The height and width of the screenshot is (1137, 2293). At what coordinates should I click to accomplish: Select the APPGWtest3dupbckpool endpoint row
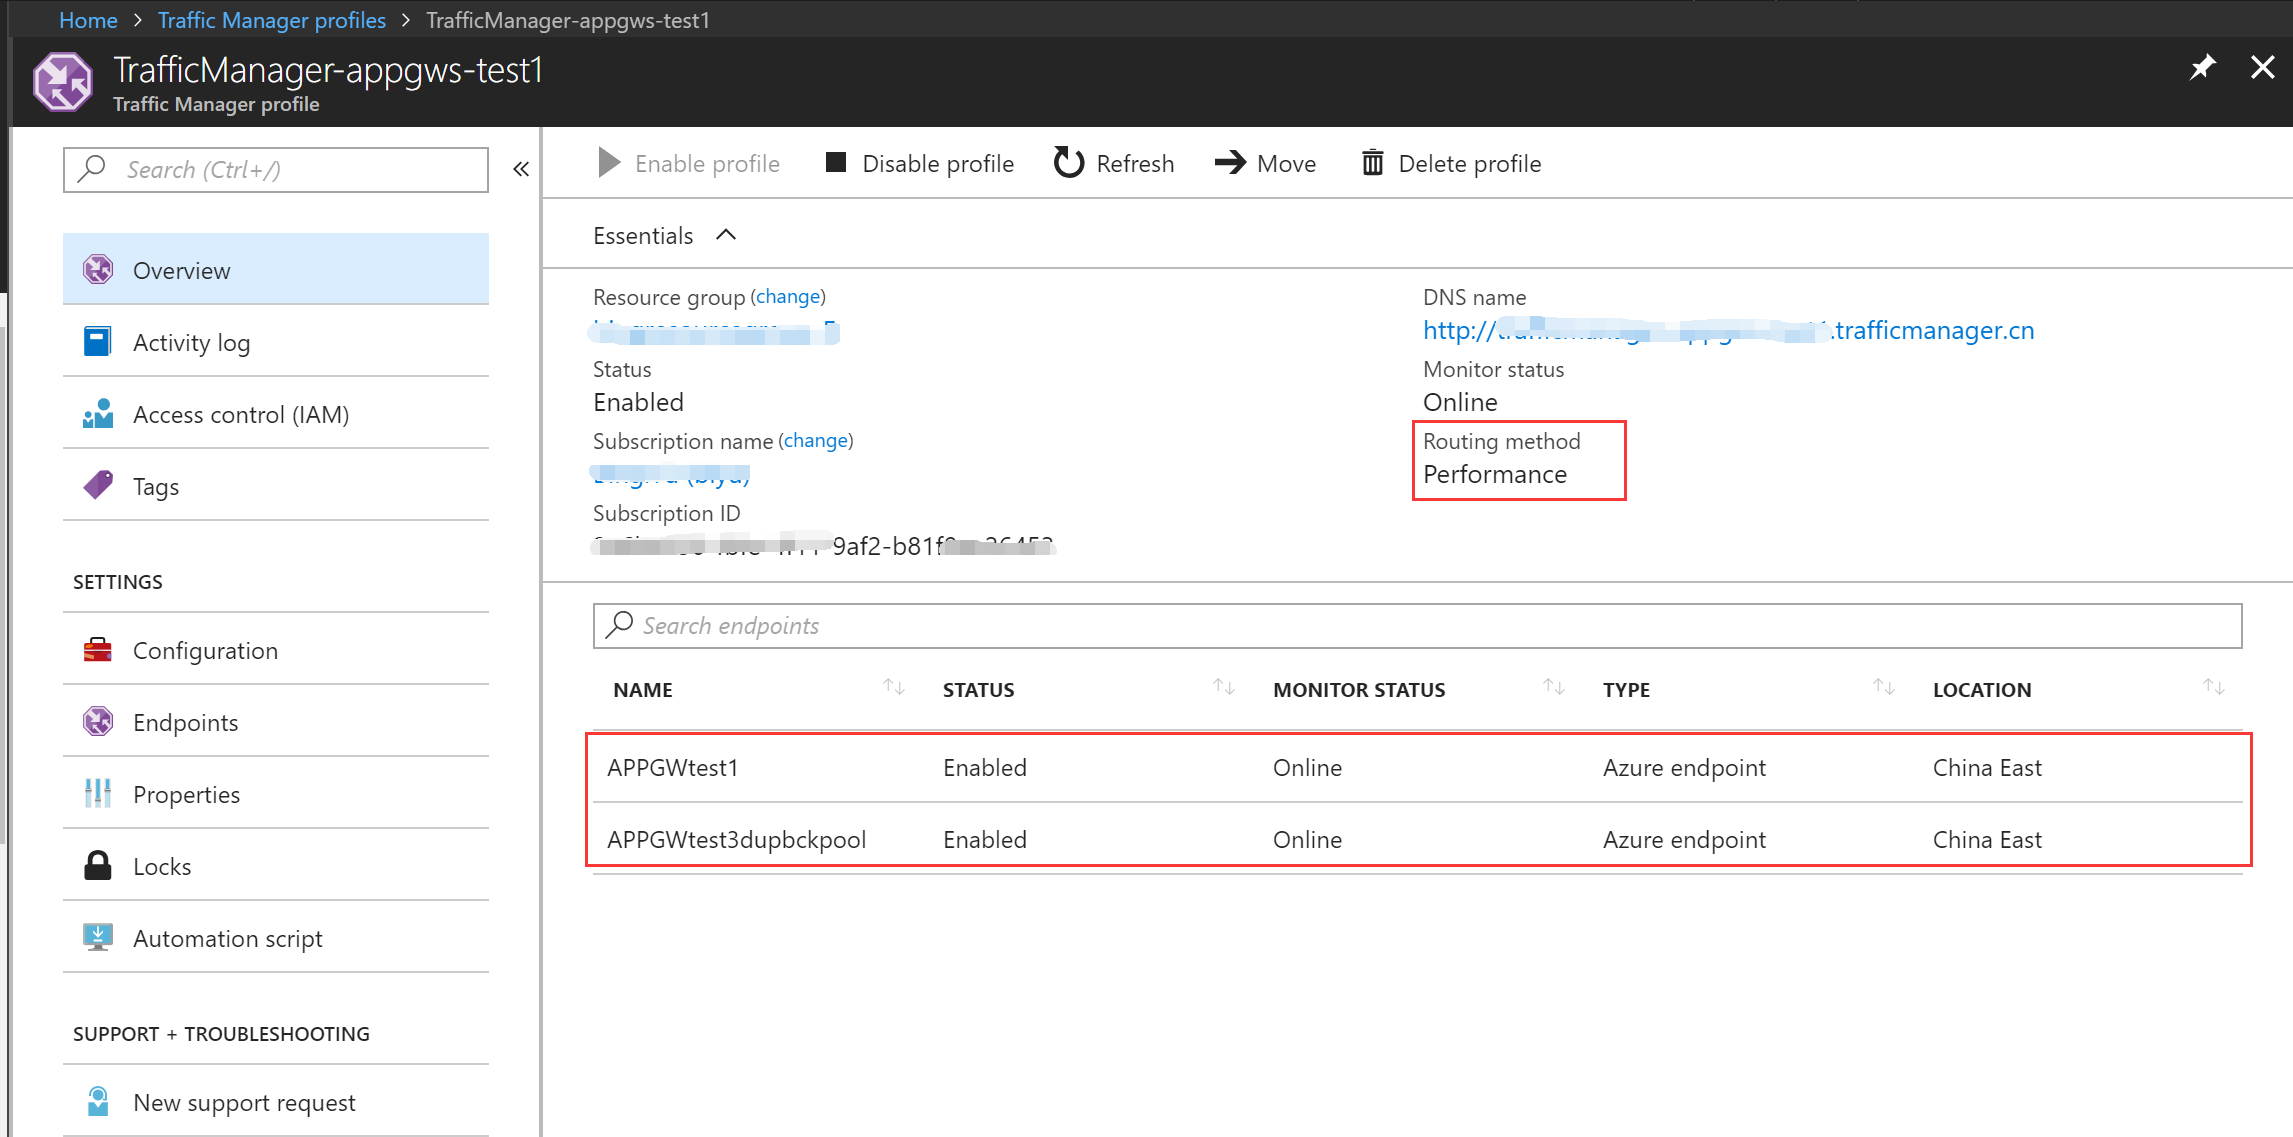[x=736, y=839]
